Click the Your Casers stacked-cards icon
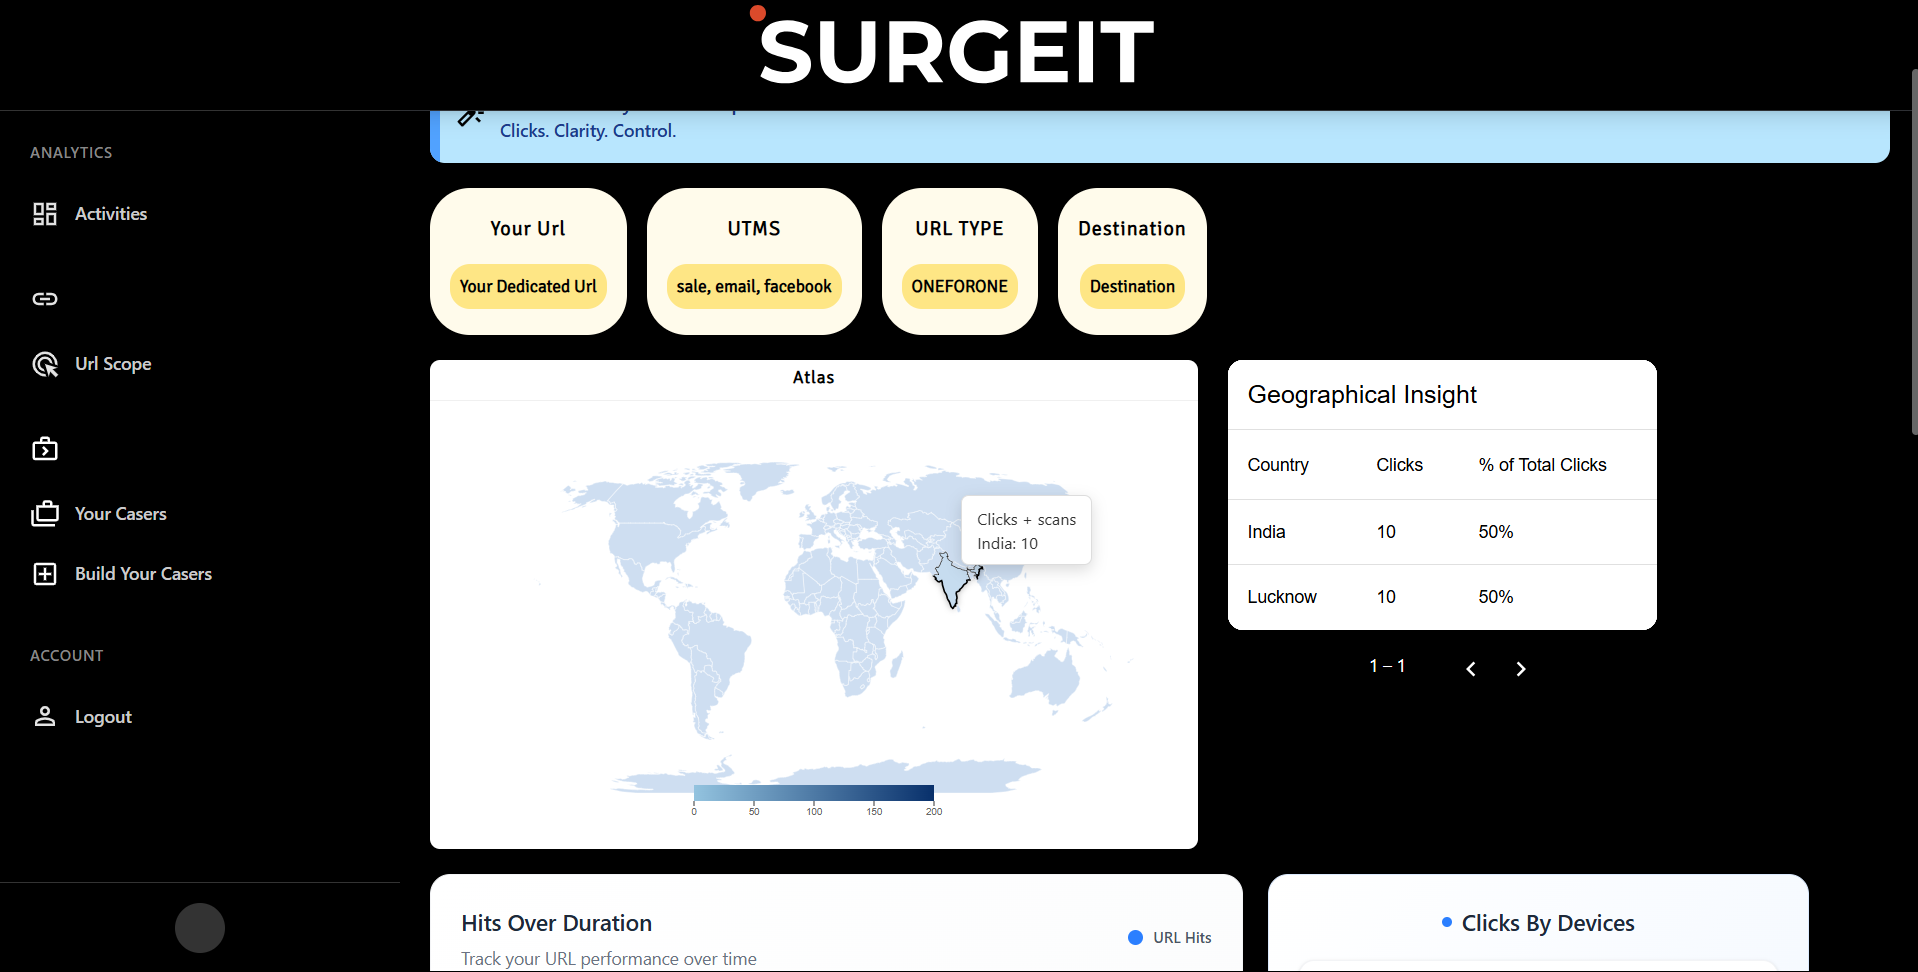Screen dimensions: 1918x972 pyautogui.click(x=45, y=514)
